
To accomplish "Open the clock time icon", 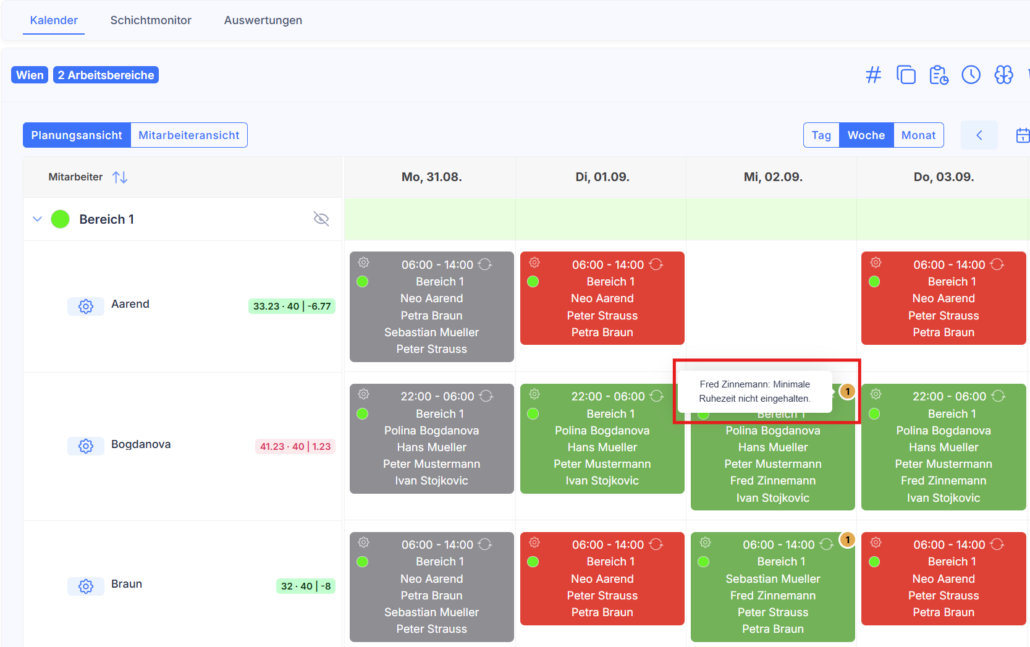I will [x=971, y=75].
